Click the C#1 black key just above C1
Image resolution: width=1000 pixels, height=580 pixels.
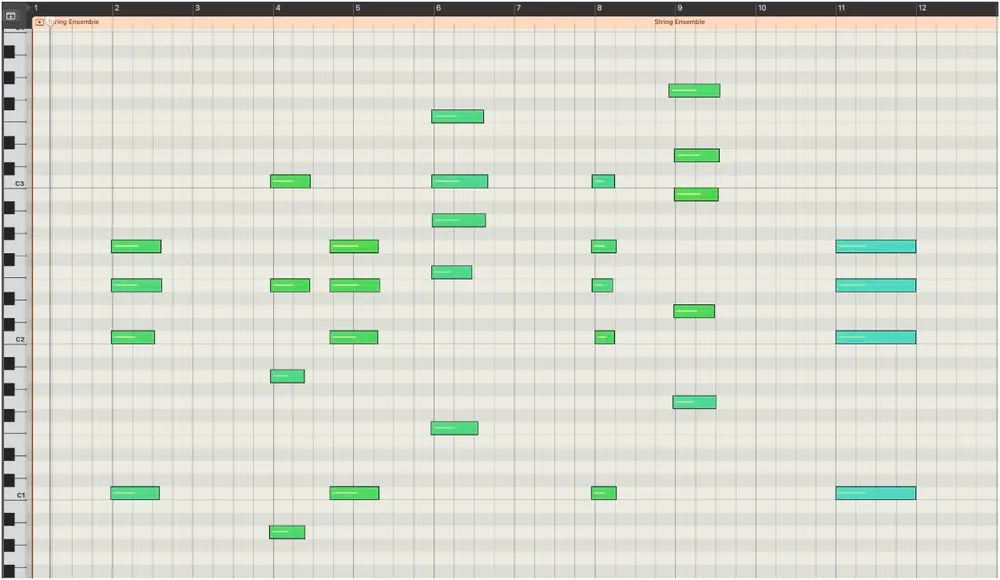click(x=9, y=480)
